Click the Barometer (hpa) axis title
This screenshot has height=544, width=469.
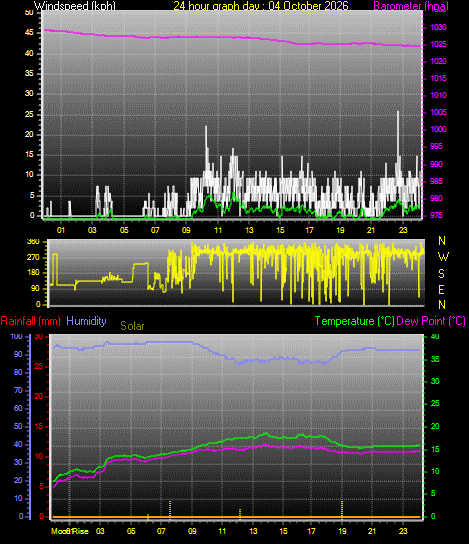coord(411,6)
